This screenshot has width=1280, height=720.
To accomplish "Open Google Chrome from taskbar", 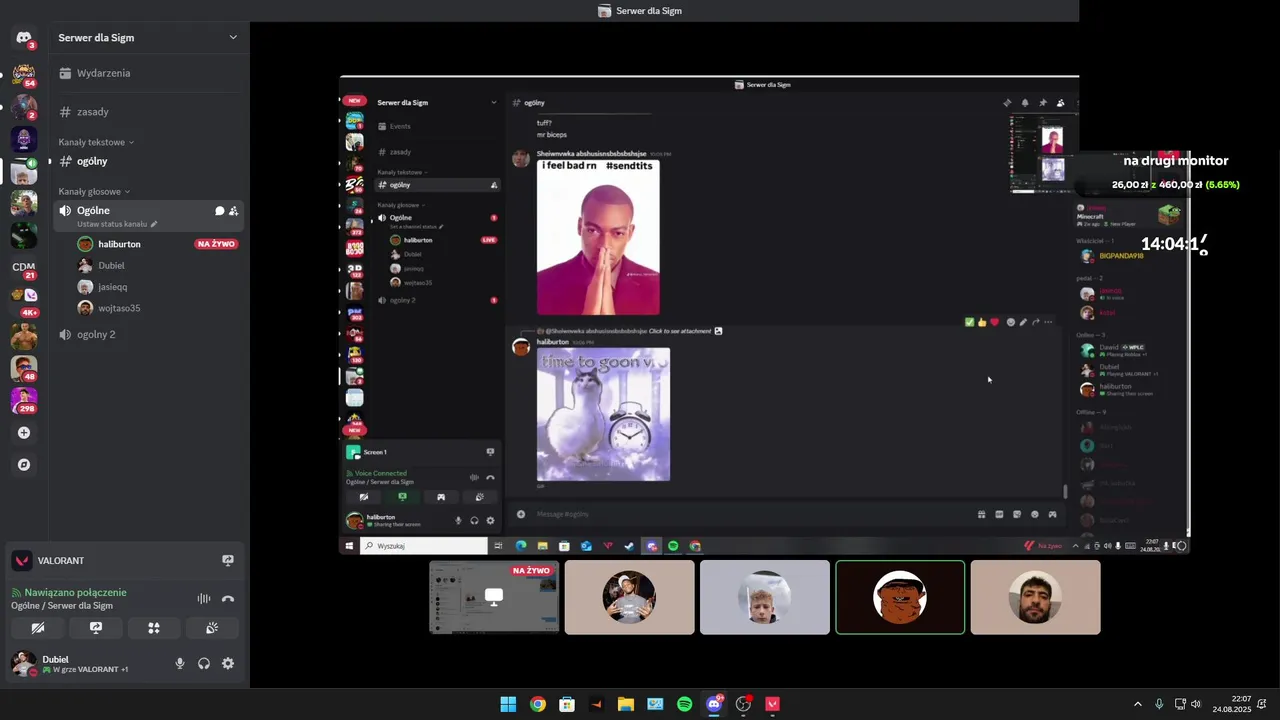I will pyautogui.click(x=538, y=704).
